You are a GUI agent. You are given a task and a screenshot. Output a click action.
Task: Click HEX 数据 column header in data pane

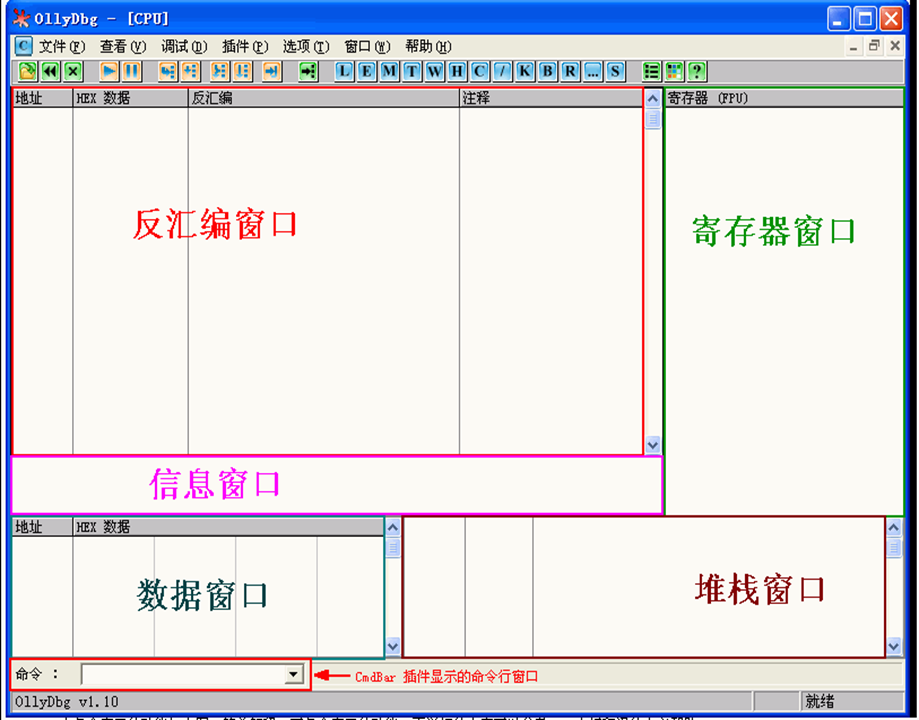(229, 527)
